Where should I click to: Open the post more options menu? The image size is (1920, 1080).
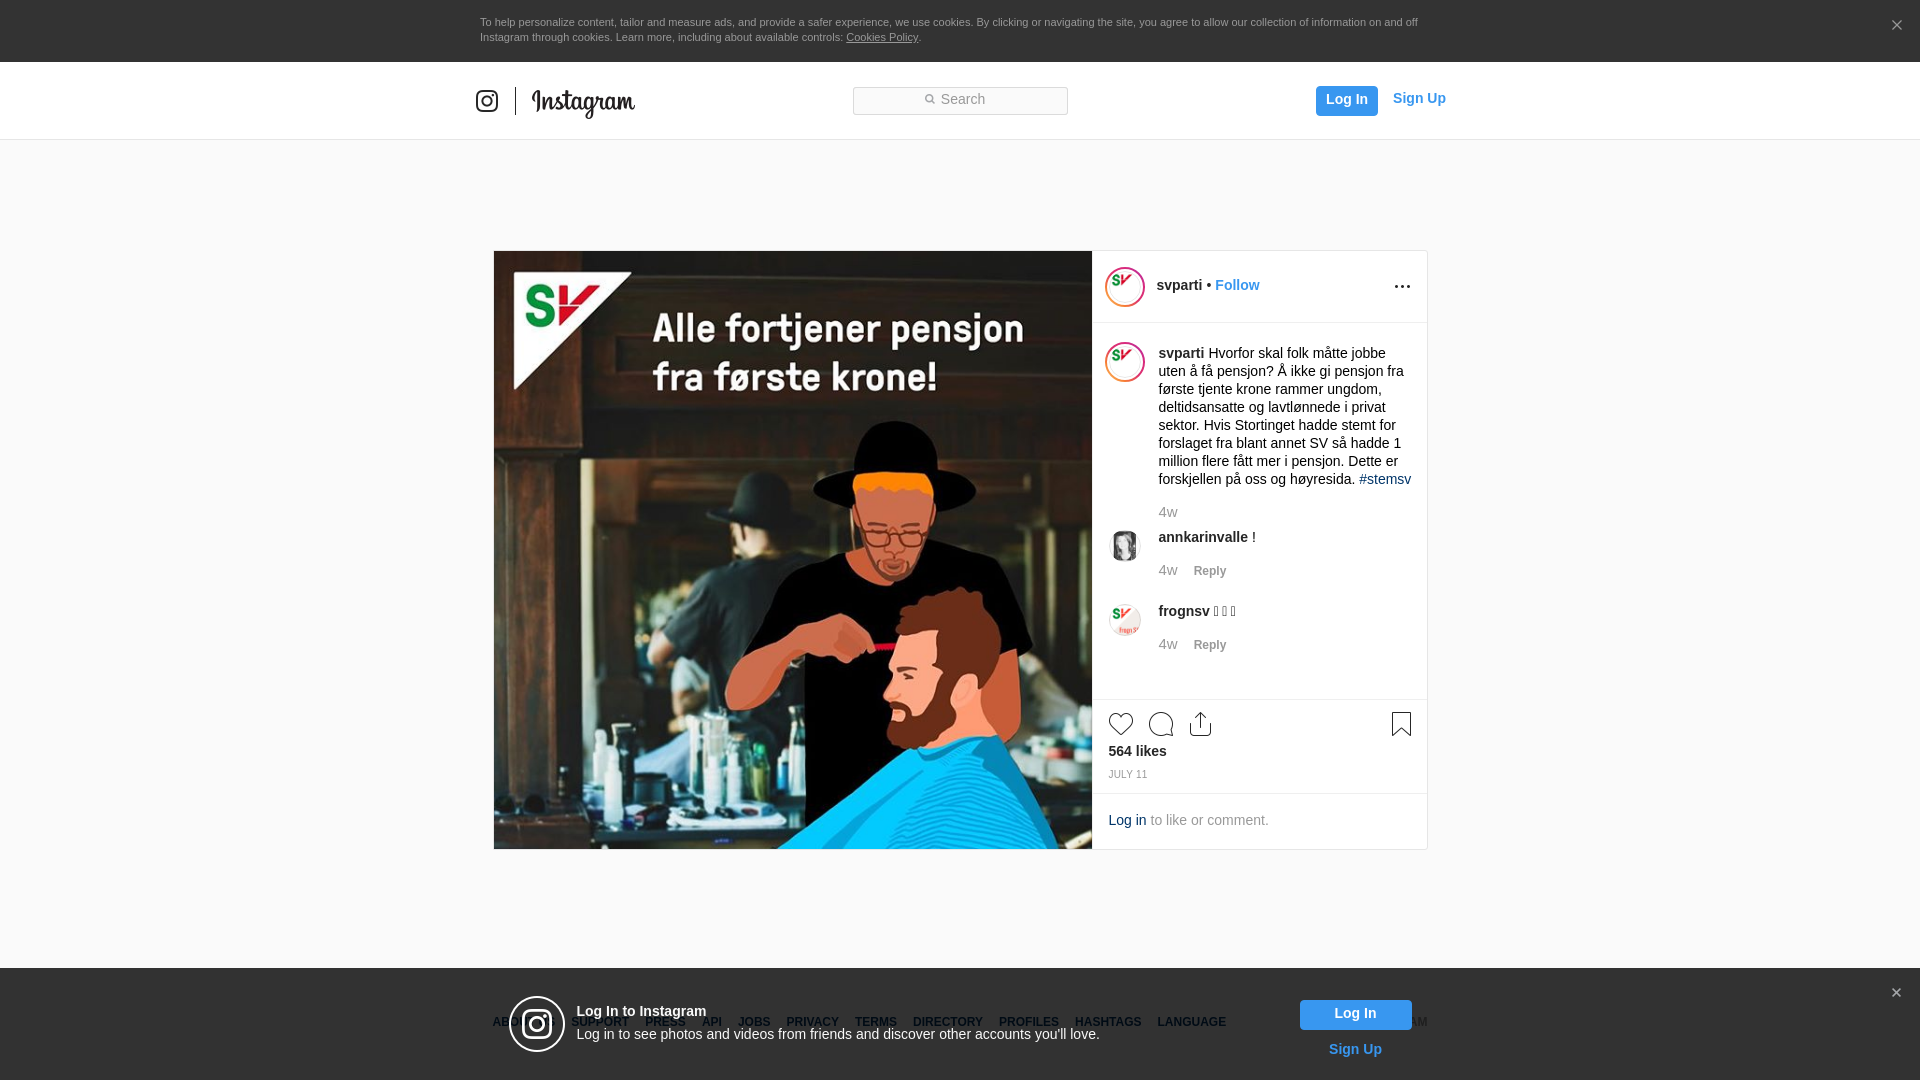1402,287
